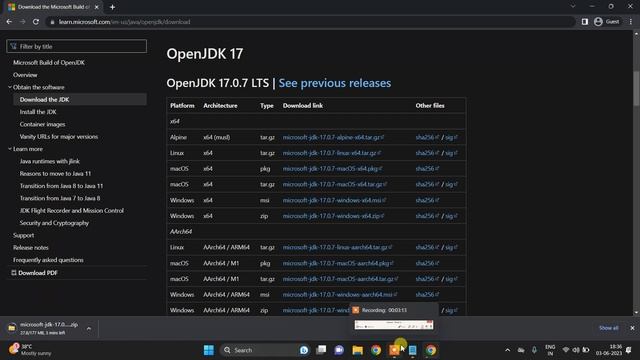Open sig file for Alpine row

451,138
